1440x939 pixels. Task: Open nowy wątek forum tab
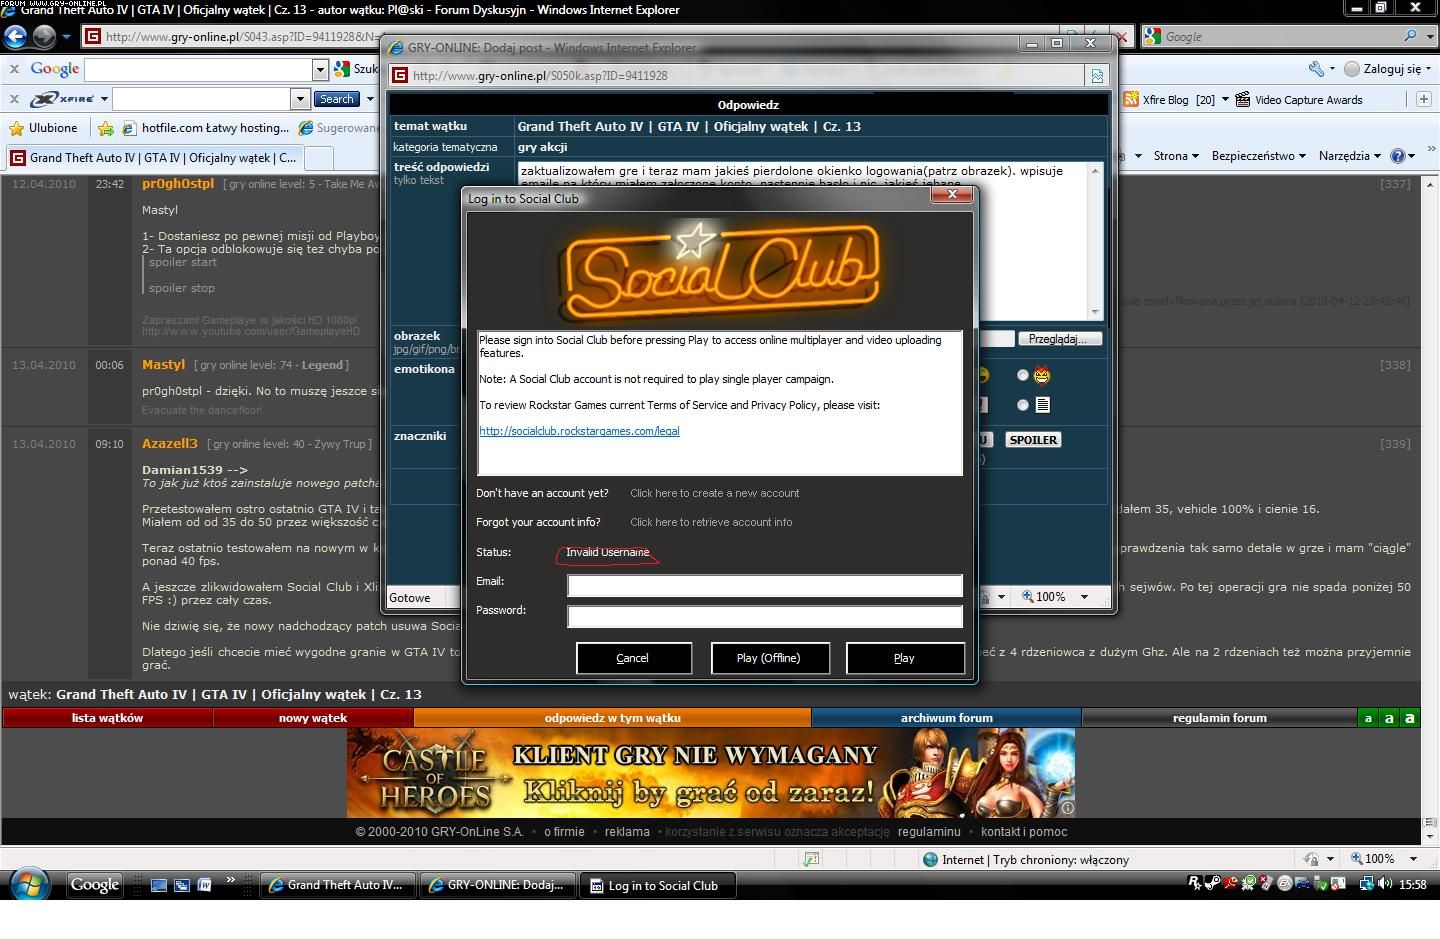pyautogui.click(x=313, y=718)
